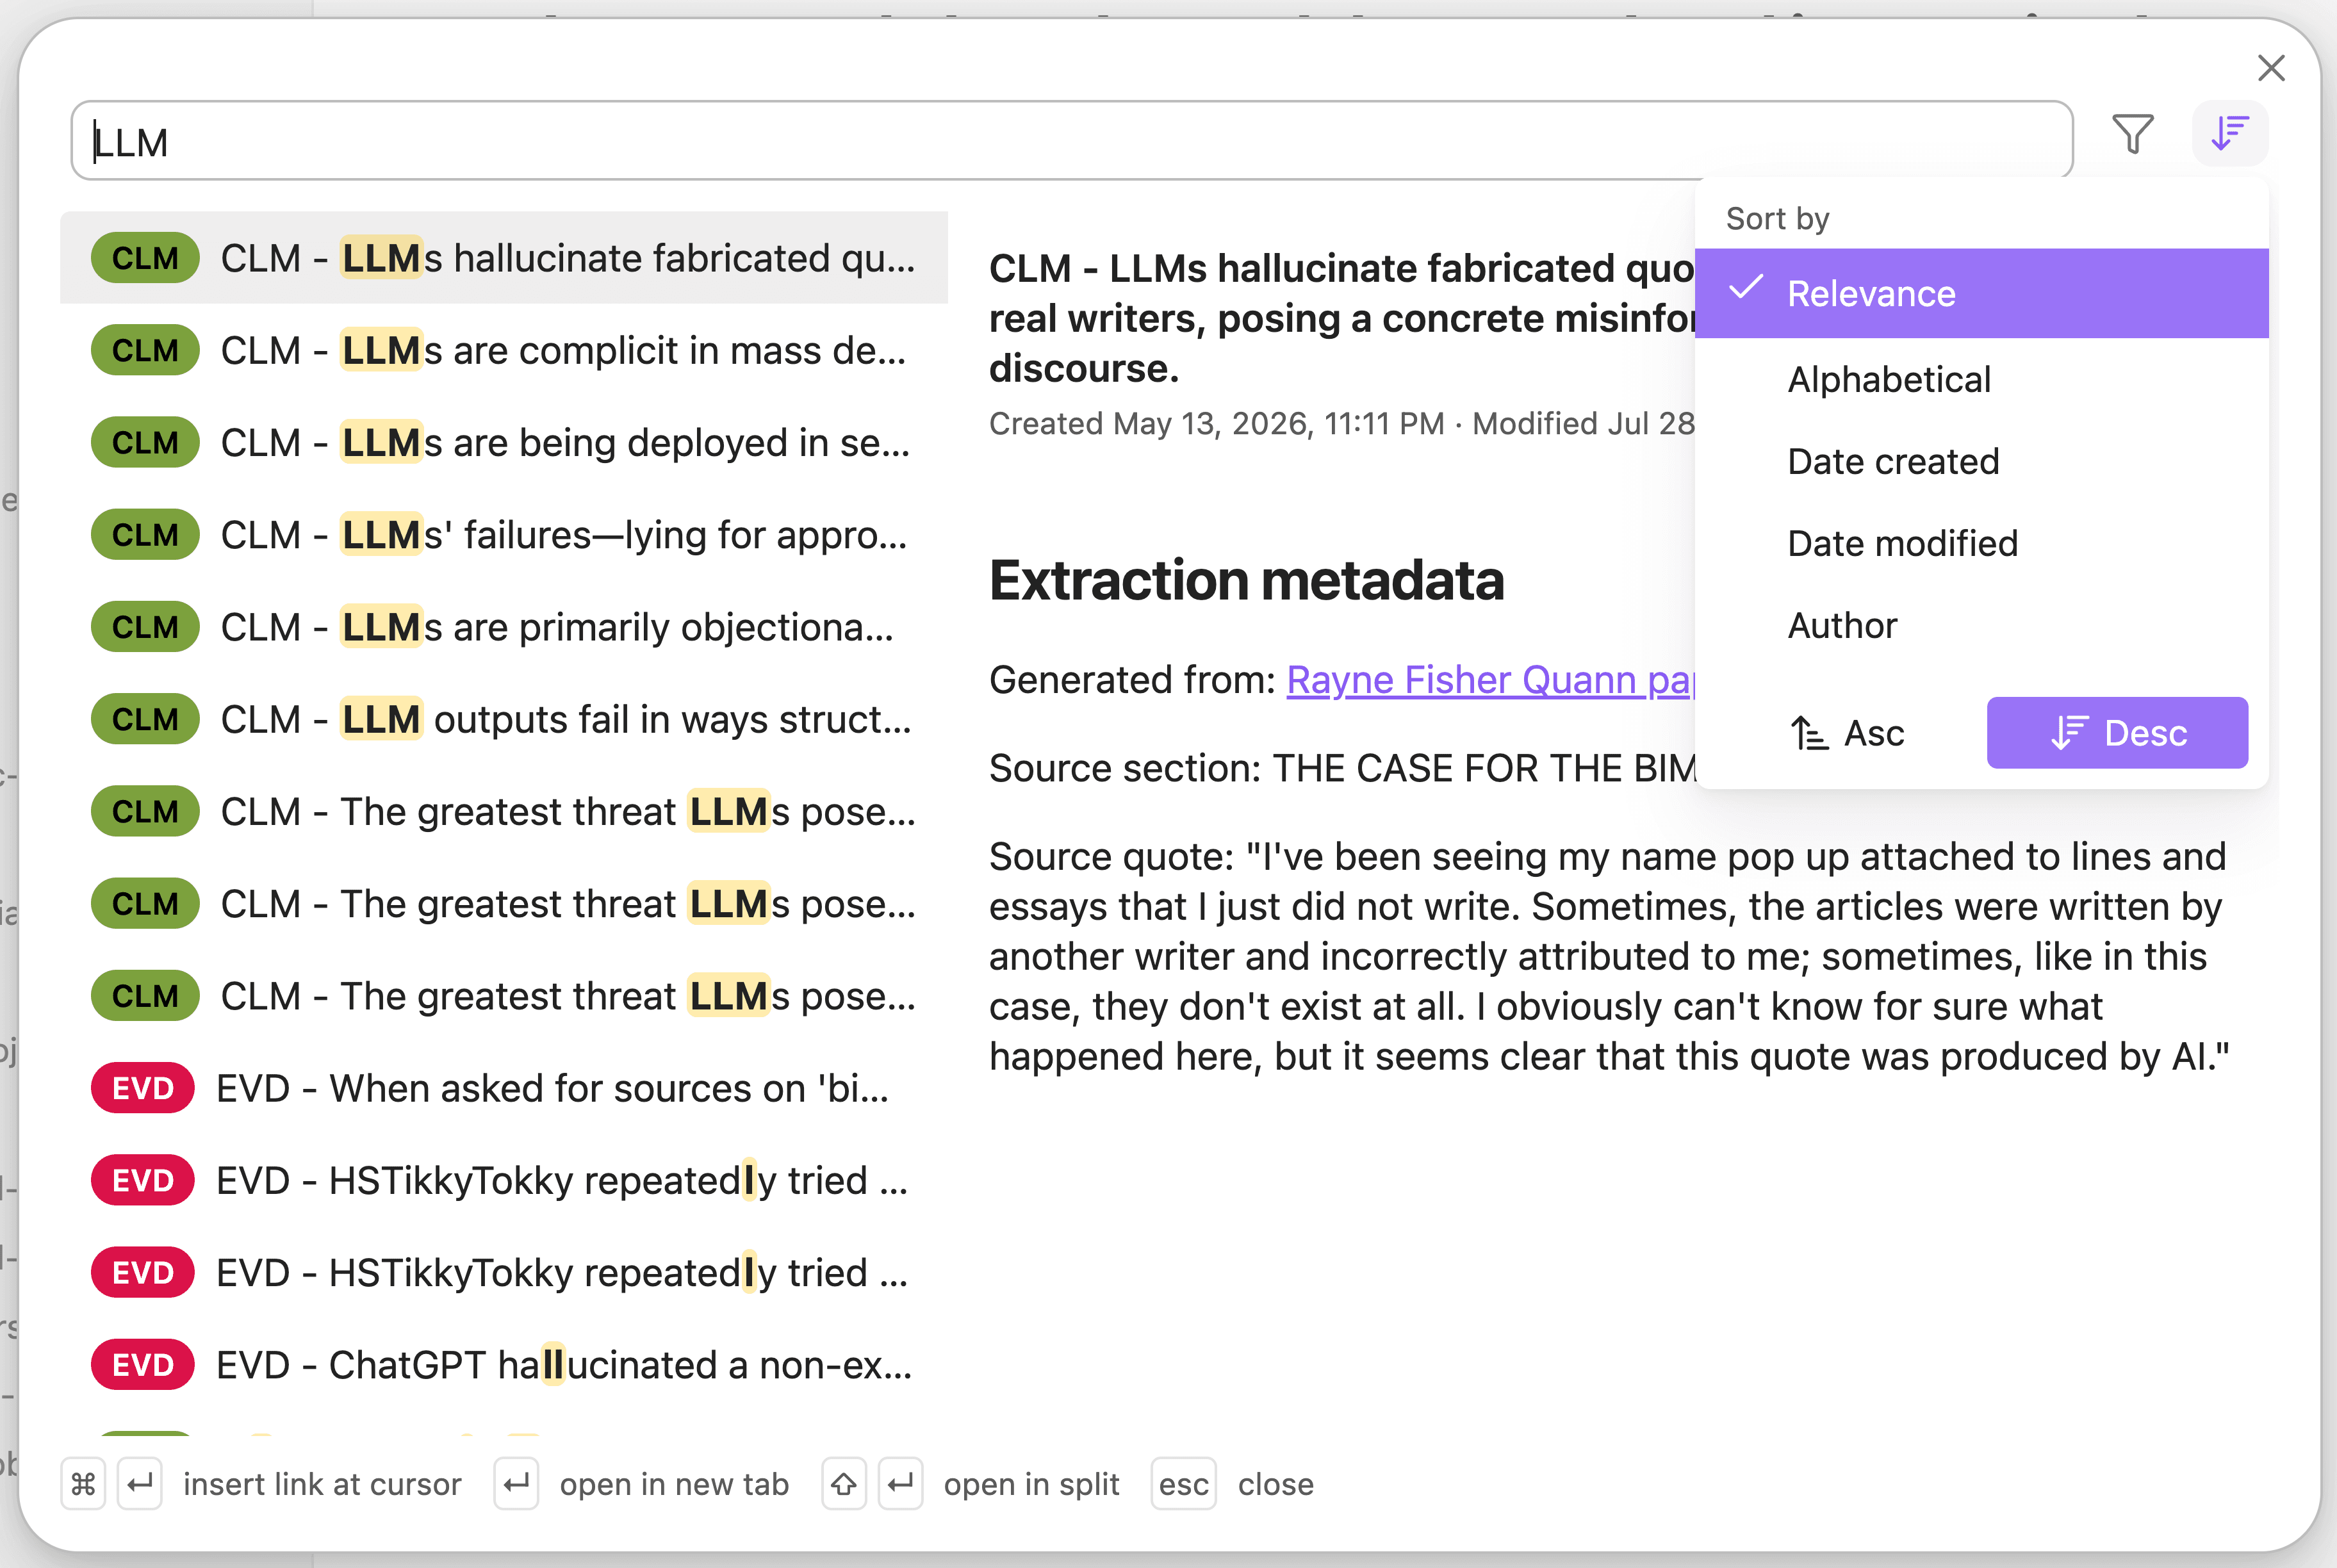Click the esc key hint
This screenshot has width=2337, height=1568.
coord(1183,1484)
